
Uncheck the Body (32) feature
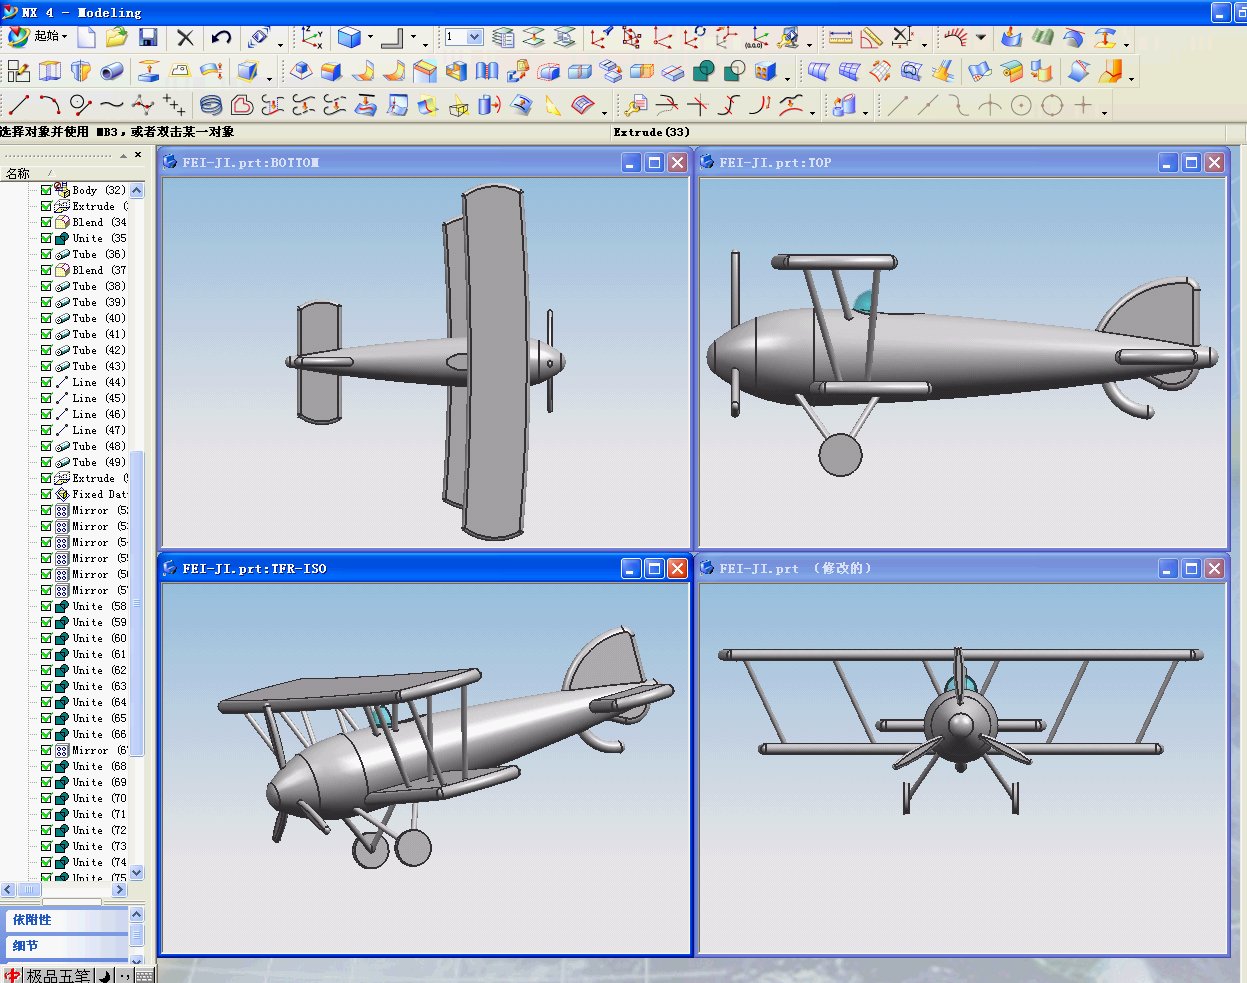pyautogui.click(x=46, y=190)
